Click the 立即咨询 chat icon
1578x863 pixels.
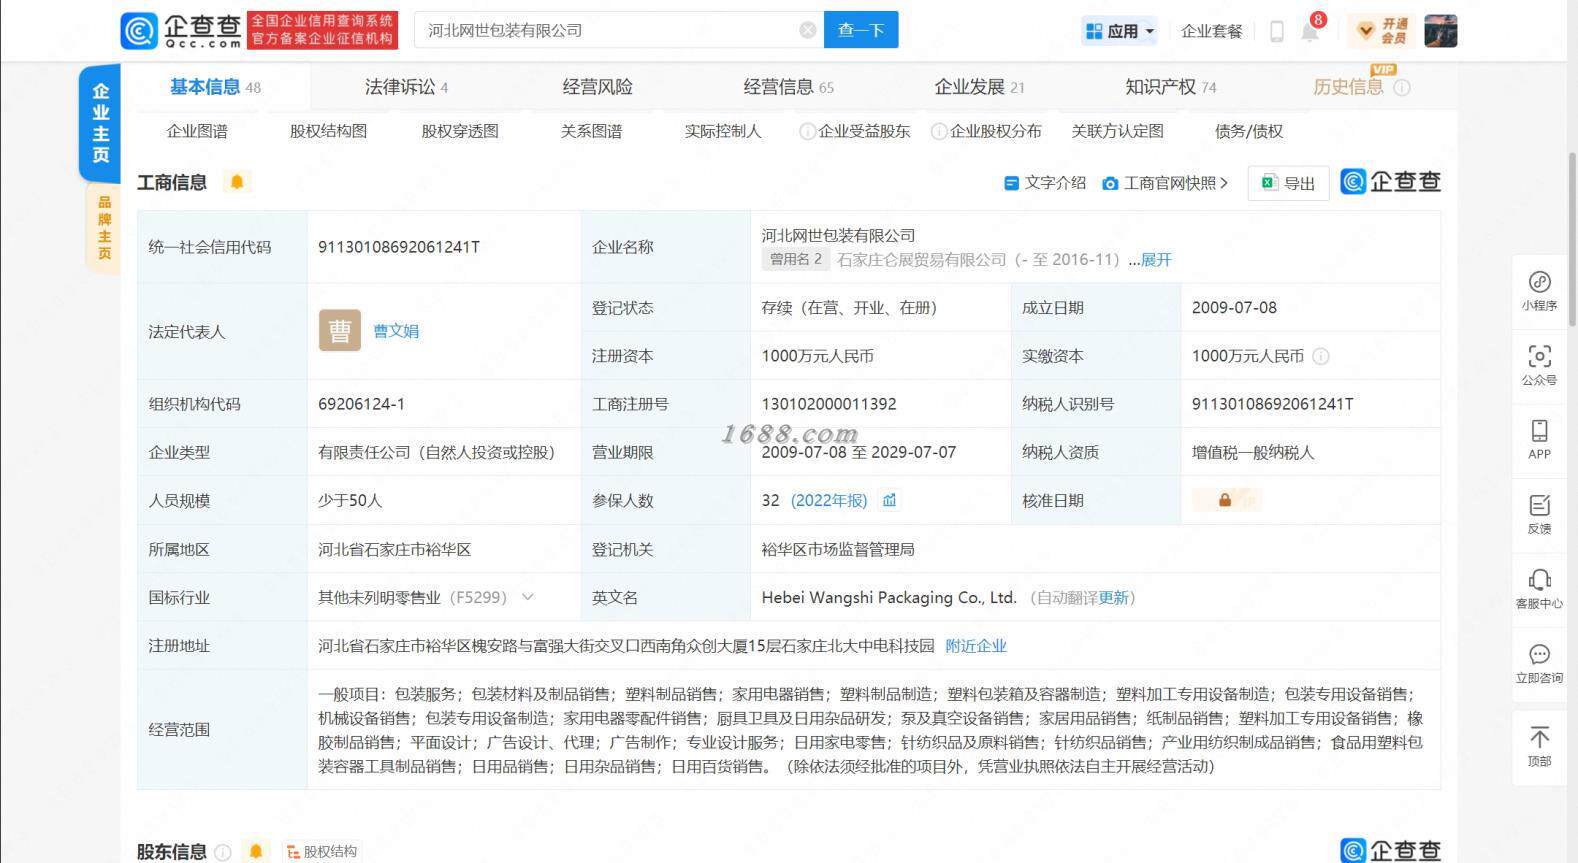pyautogui.click(x=1539, y=662)
